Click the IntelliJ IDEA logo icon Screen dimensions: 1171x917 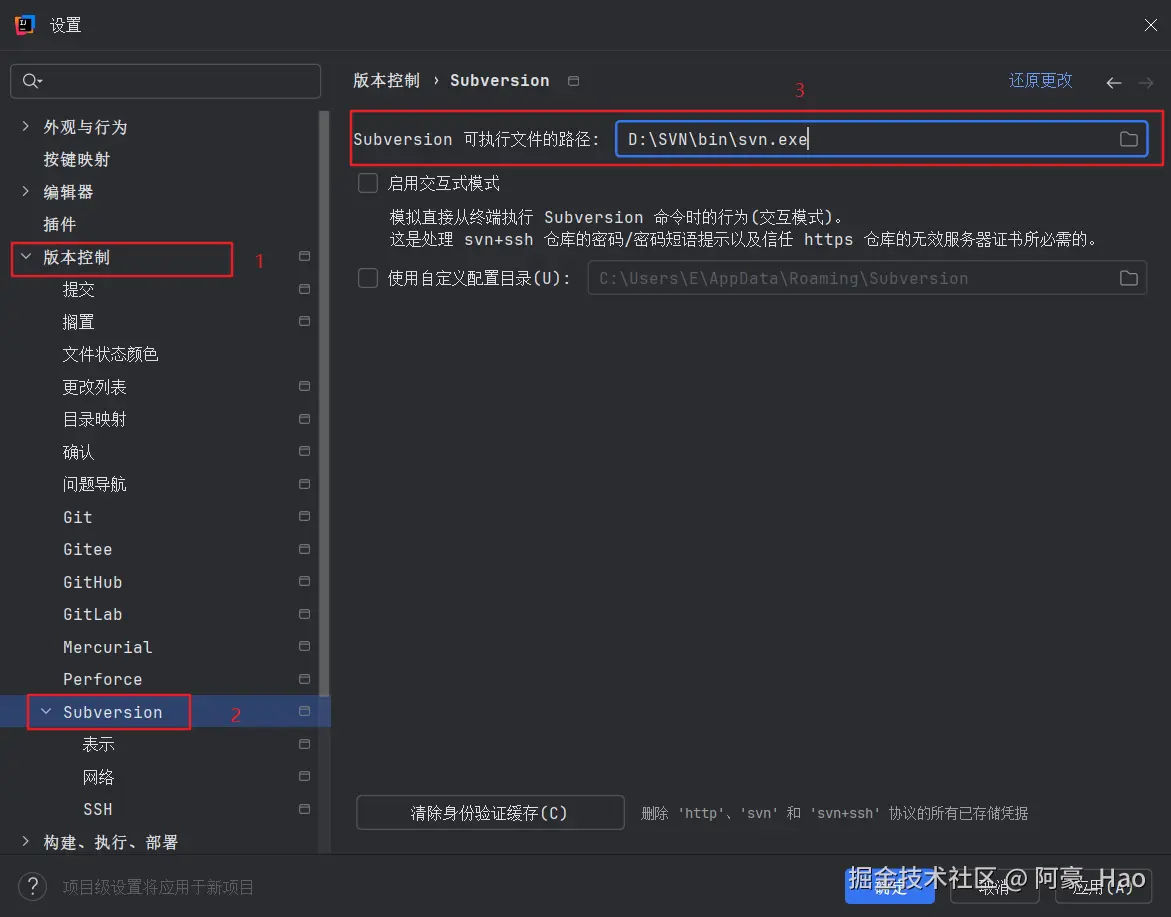tap(25, 25)
